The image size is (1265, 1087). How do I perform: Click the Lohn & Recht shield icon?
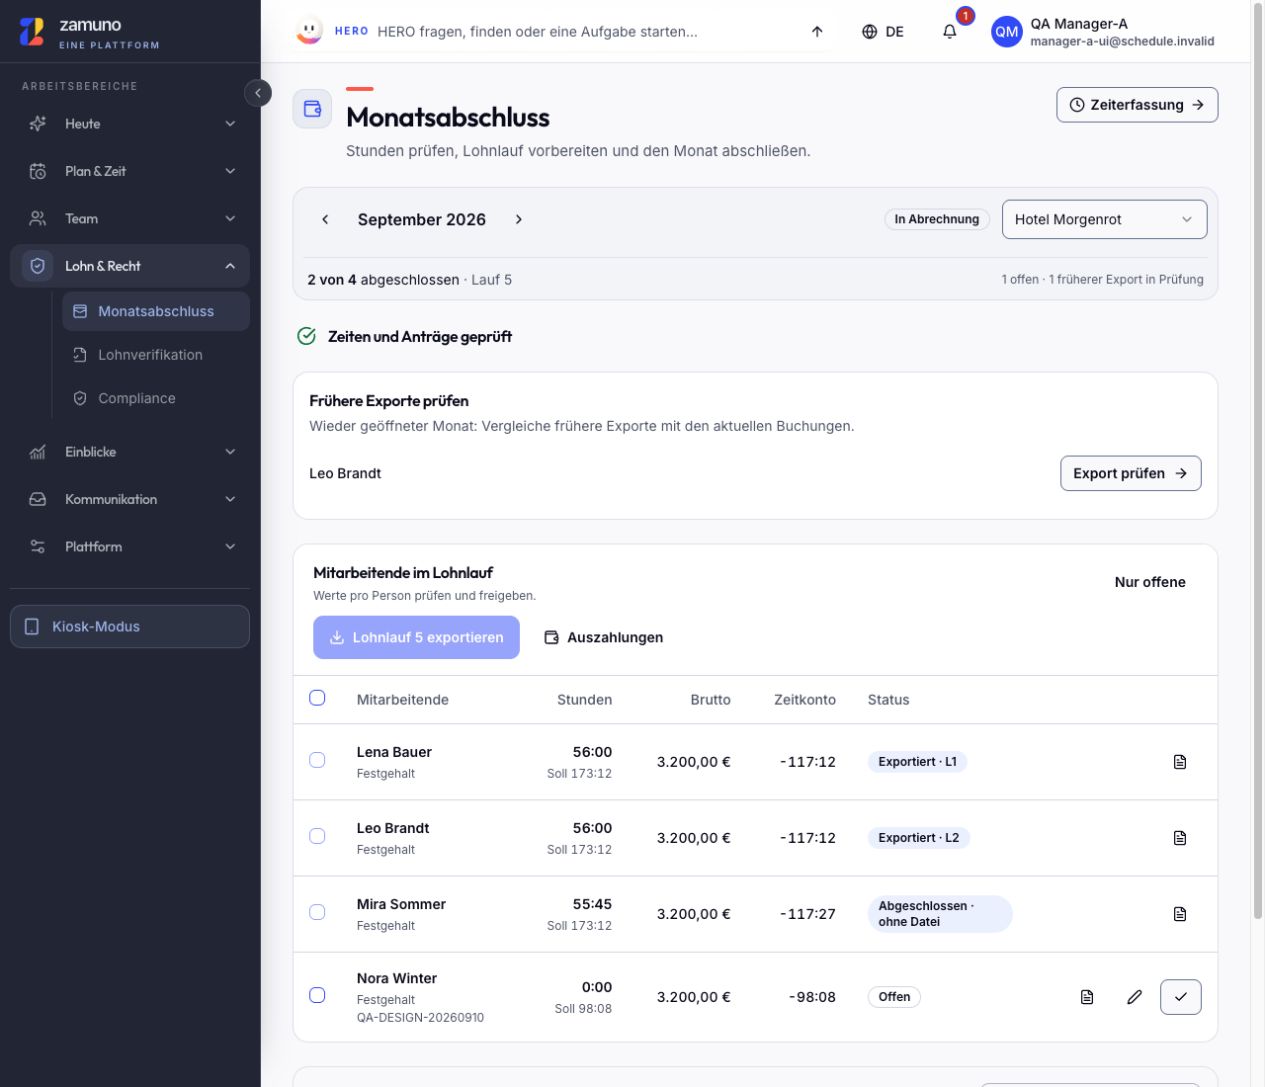(38, 266)
